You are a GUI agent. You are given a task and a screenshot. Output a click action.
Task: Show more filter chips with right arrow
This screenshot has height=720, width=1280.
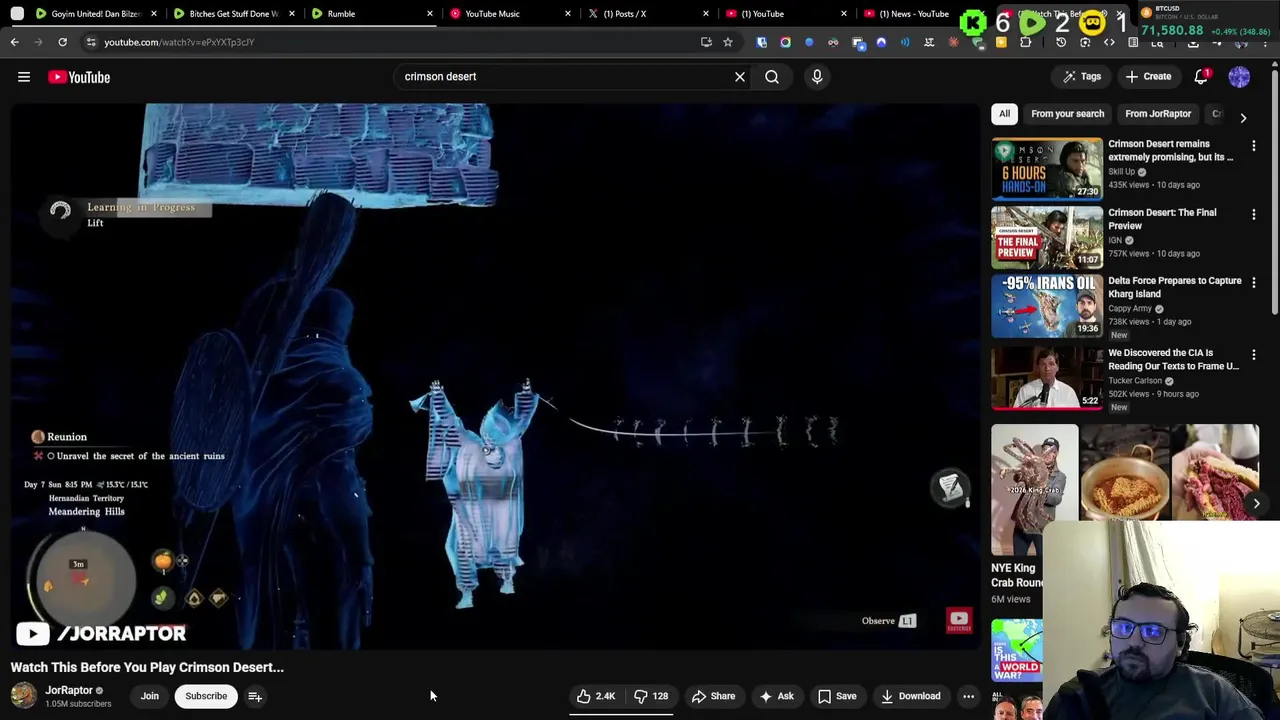(1243, 117)
